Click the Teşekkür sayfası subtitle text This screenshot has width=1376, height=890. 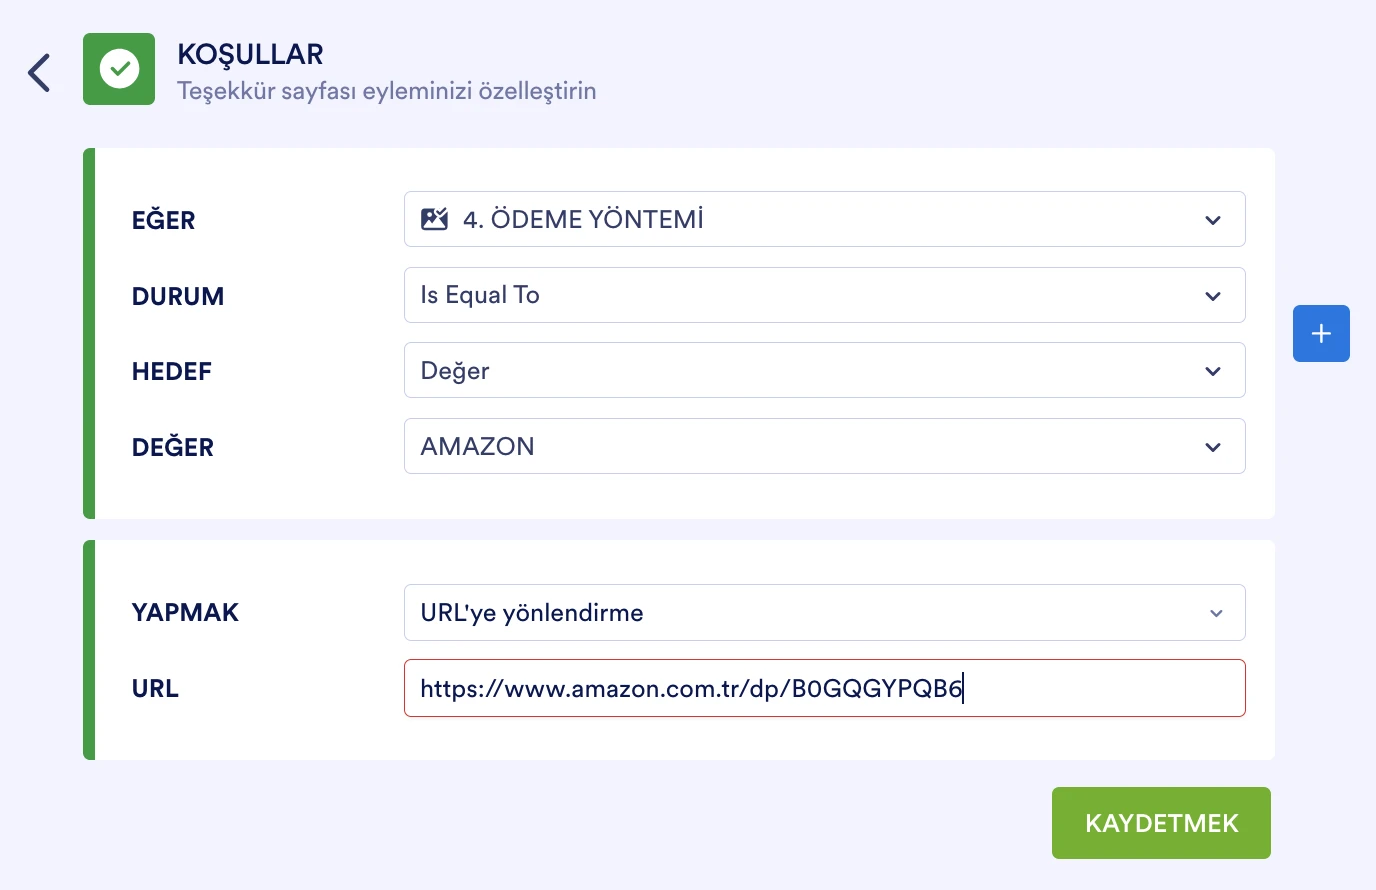point(387,90)
